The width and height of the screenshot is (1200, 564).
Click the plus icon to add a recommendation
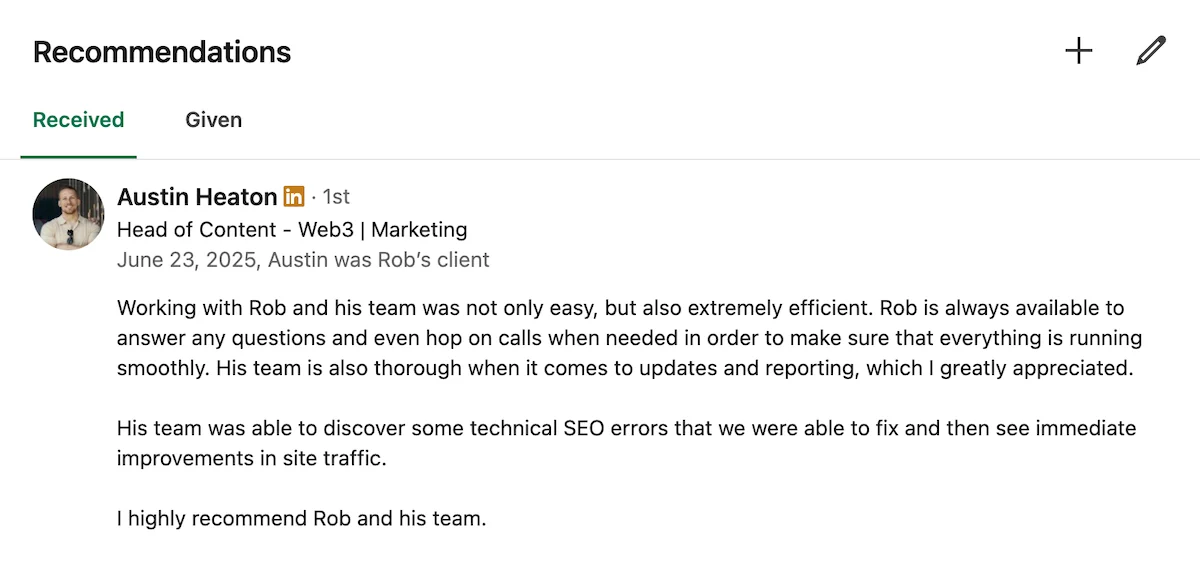click(x=1078, y=51)
